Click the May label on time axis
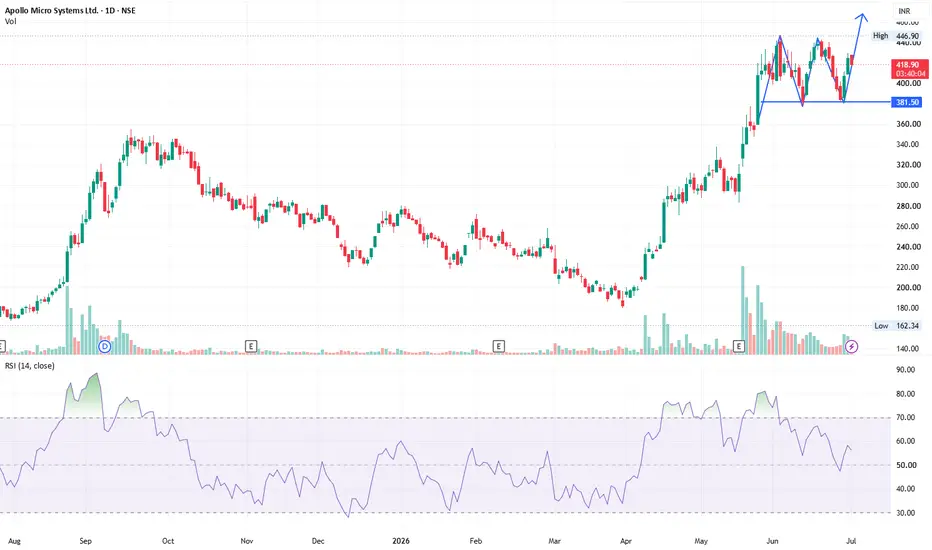 (x=701, y=541)
